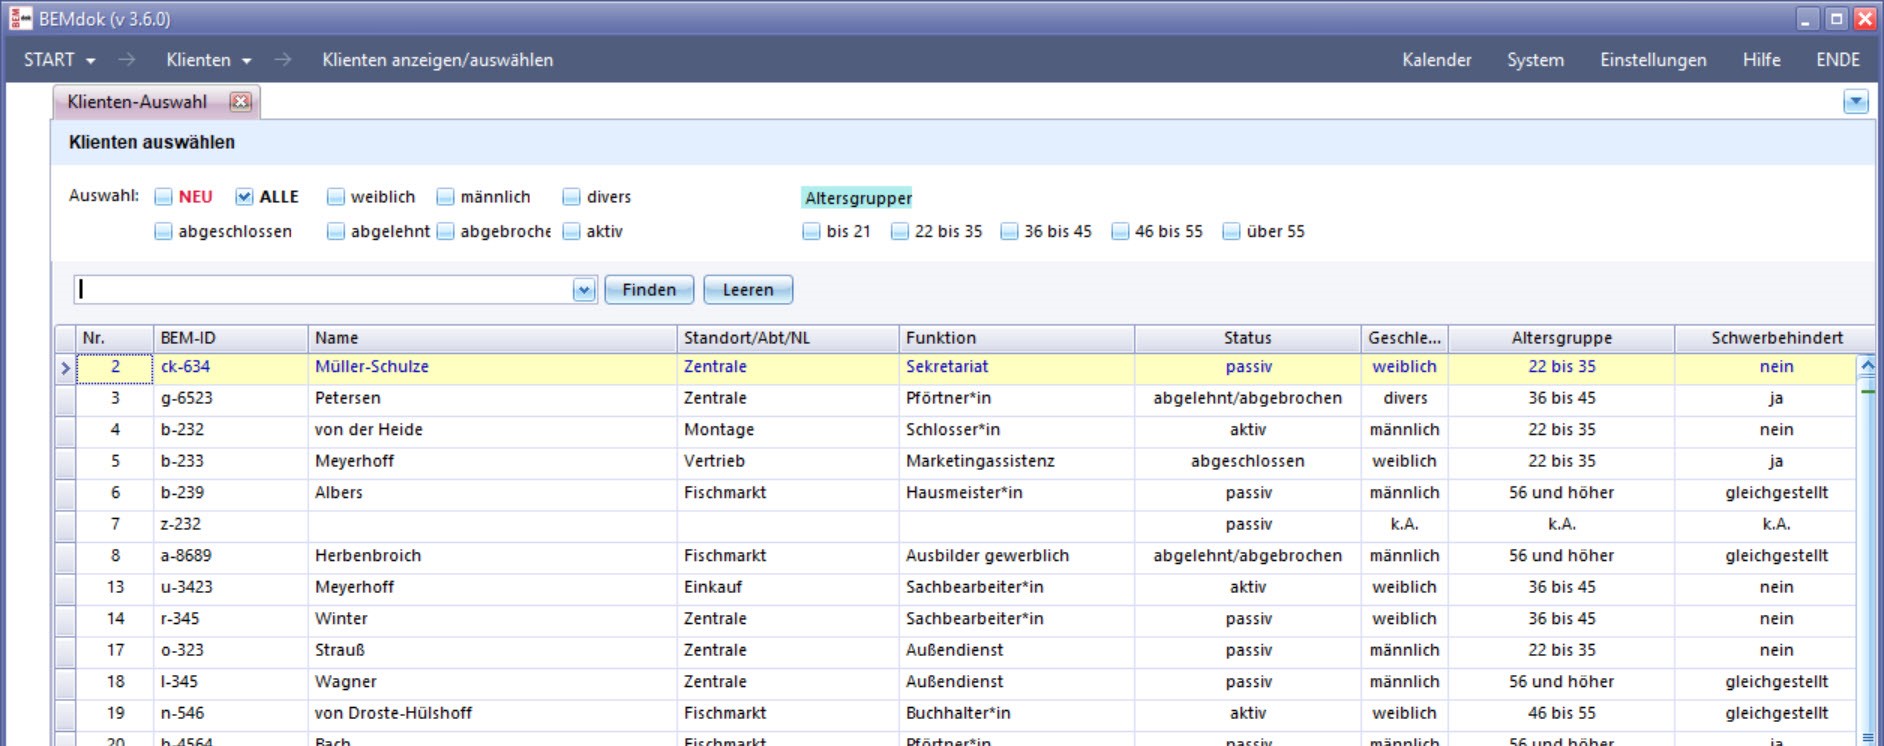Sort by the Funktion column header
This screenshot has width=1884, height=746.
tap(1016, 338)
